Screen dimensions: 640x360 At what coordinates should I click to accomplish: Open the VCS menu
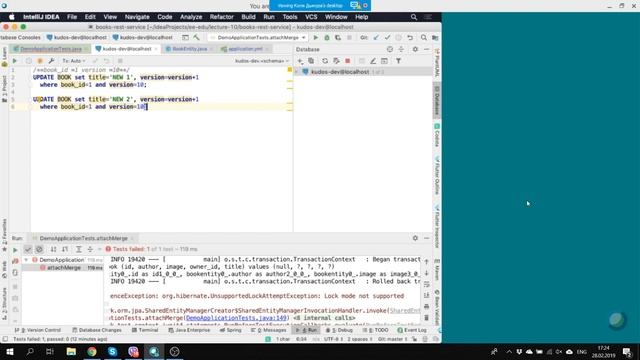[x=311, y=17]
